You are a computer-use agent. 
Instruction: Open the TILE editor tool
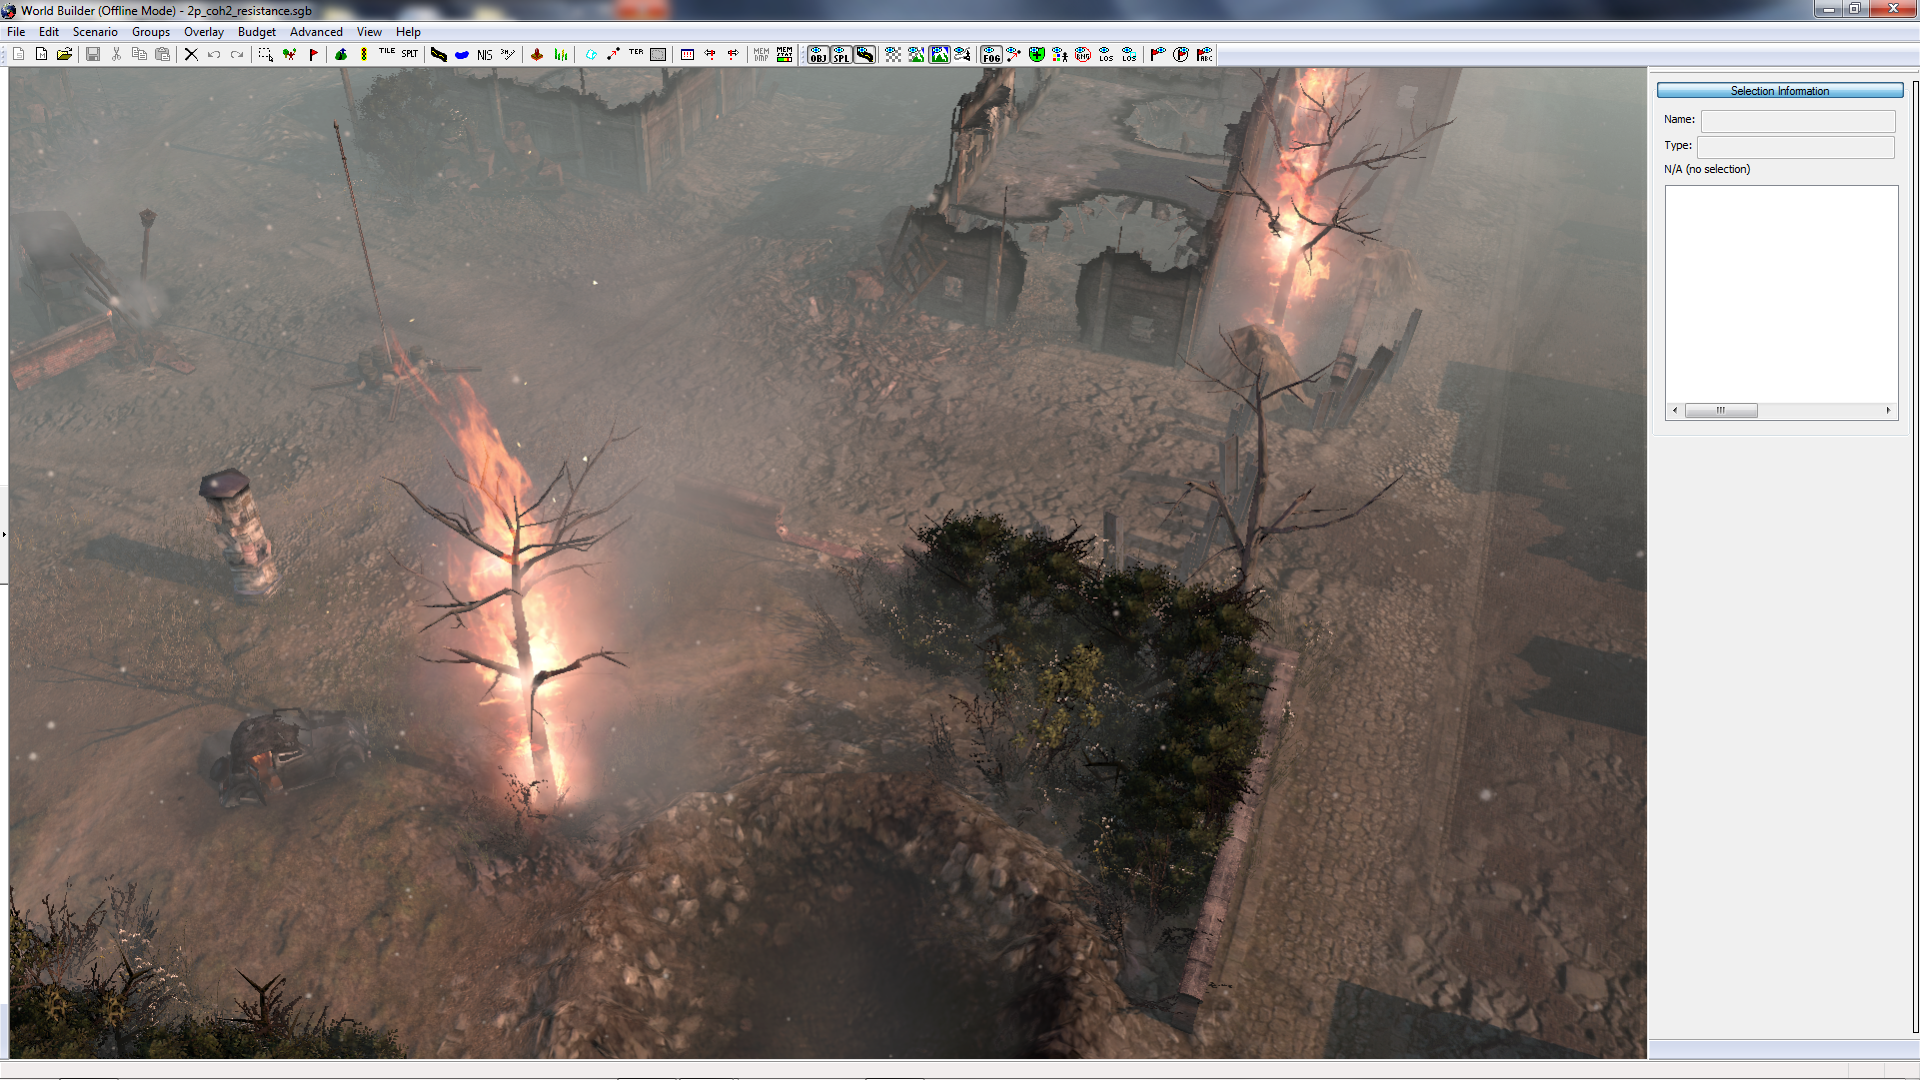387,52
